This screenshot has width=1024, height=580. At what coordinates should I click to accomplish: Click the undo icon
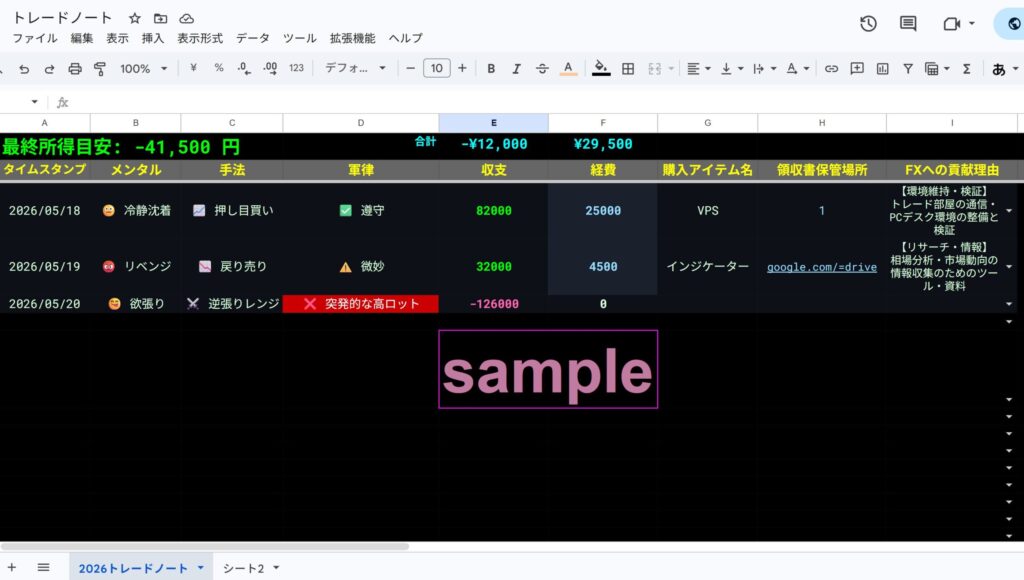pos(24,69)
